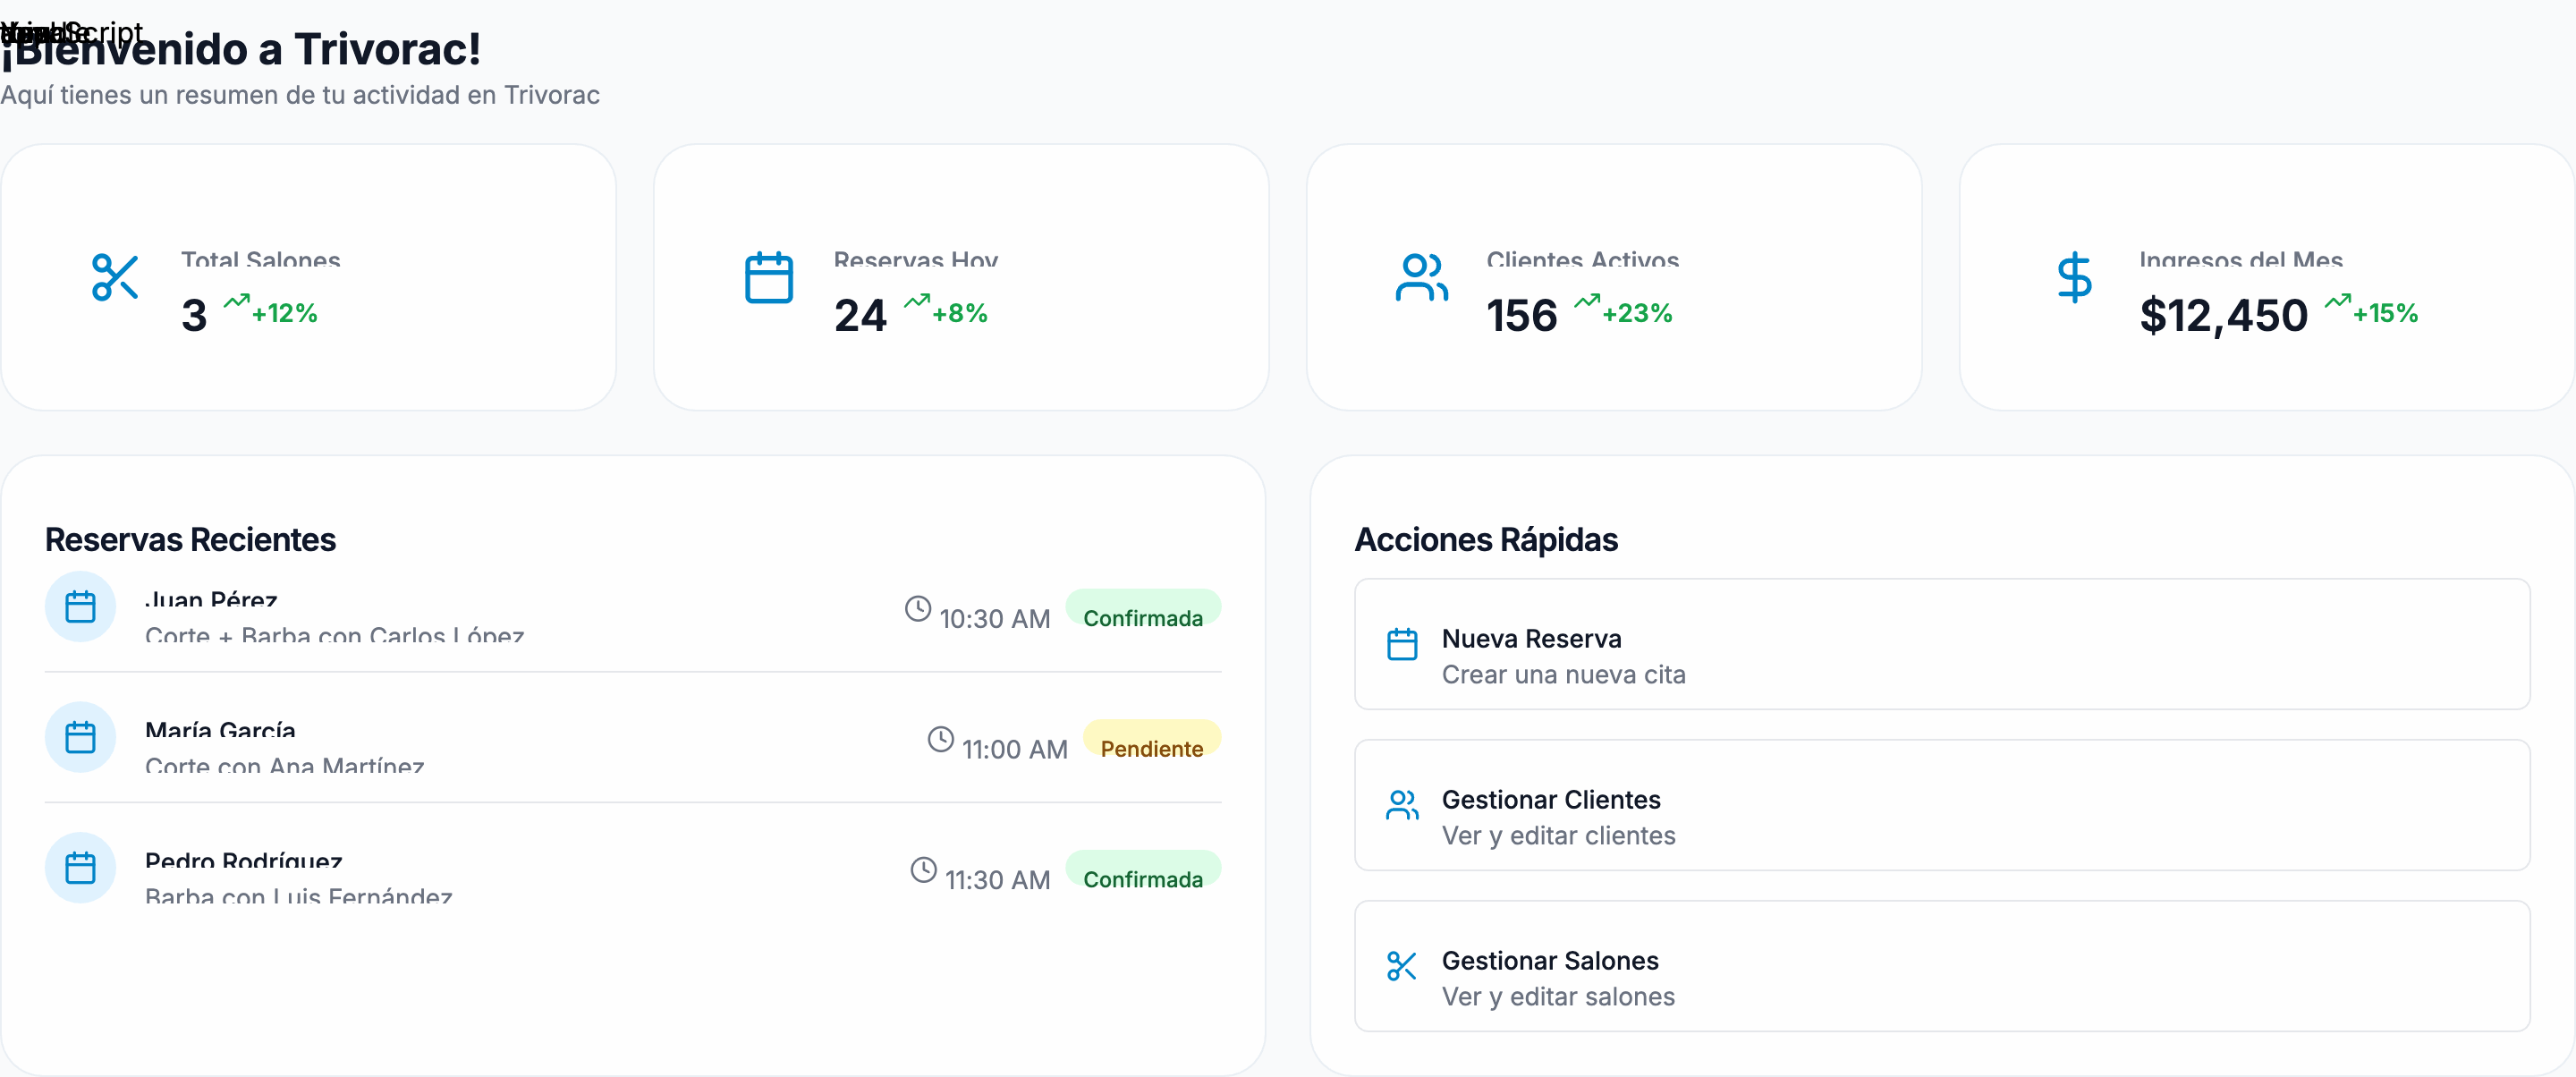Click the Reservas Recientes heading
The image size is (2576, 1077).
tap(190, 540)
